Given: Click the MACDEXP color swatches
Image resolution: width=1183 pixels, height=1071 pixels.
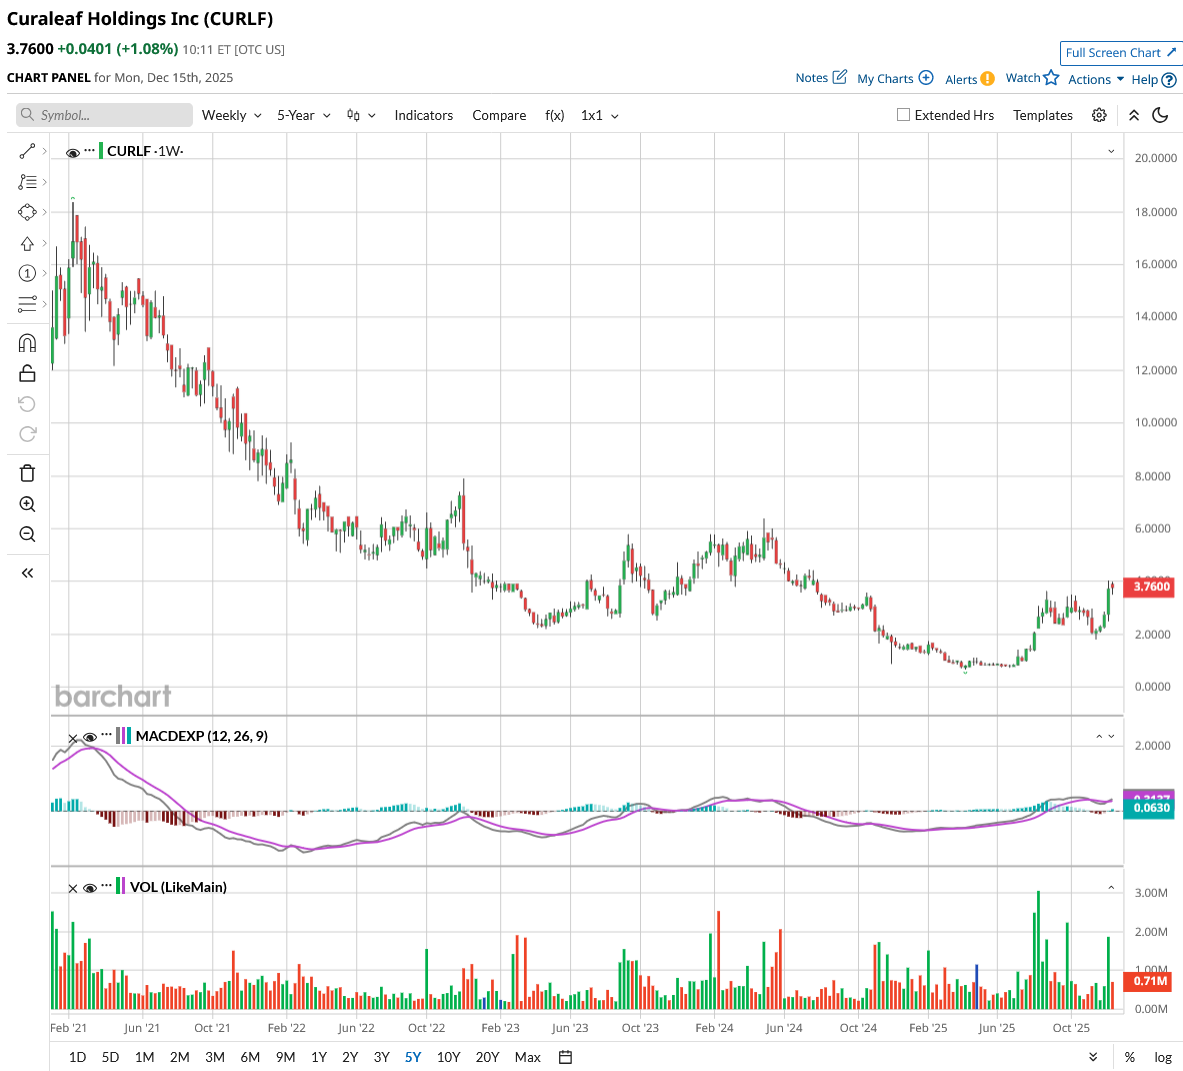Looking at the screenshot, I should point(124,736).
